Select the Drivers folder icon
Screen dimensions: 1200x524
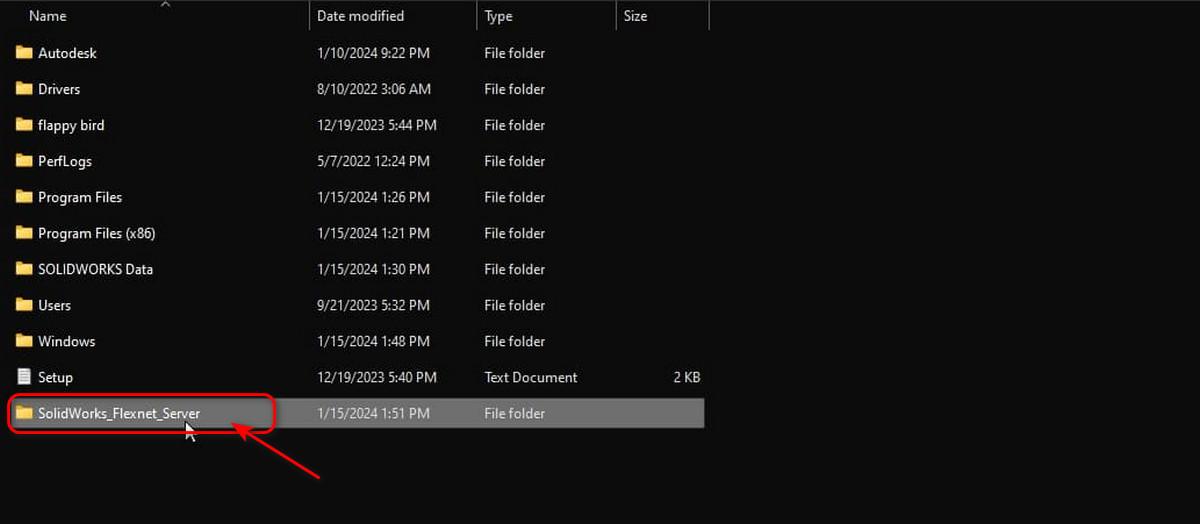[x=25, y=89]
